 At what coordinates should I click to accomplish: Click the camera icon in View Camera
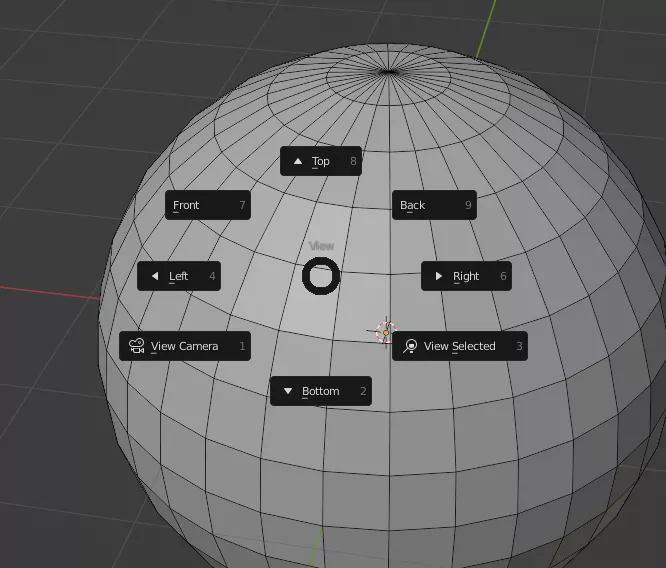(136, 346)
